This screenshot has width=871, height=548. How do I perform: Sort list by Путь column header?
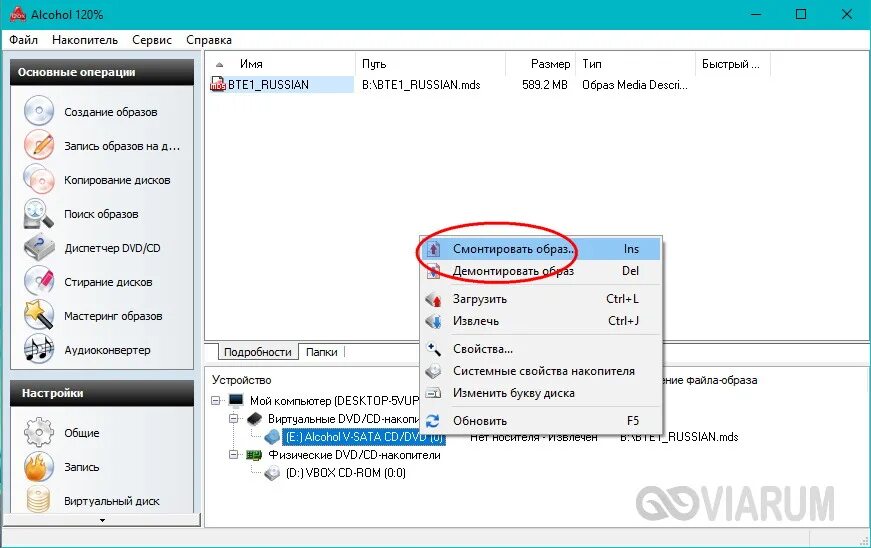pos(430,64)
